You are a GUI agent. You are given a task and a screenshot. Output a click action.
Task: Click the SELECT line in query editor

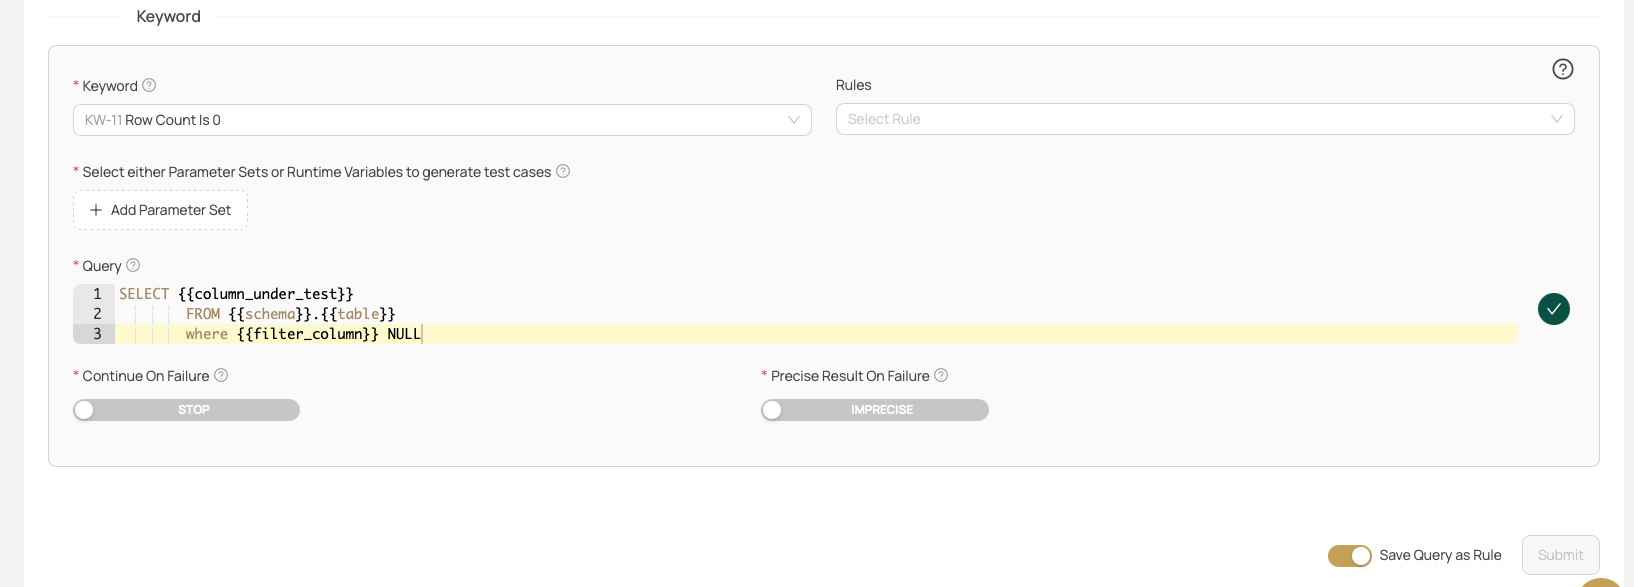236,294
